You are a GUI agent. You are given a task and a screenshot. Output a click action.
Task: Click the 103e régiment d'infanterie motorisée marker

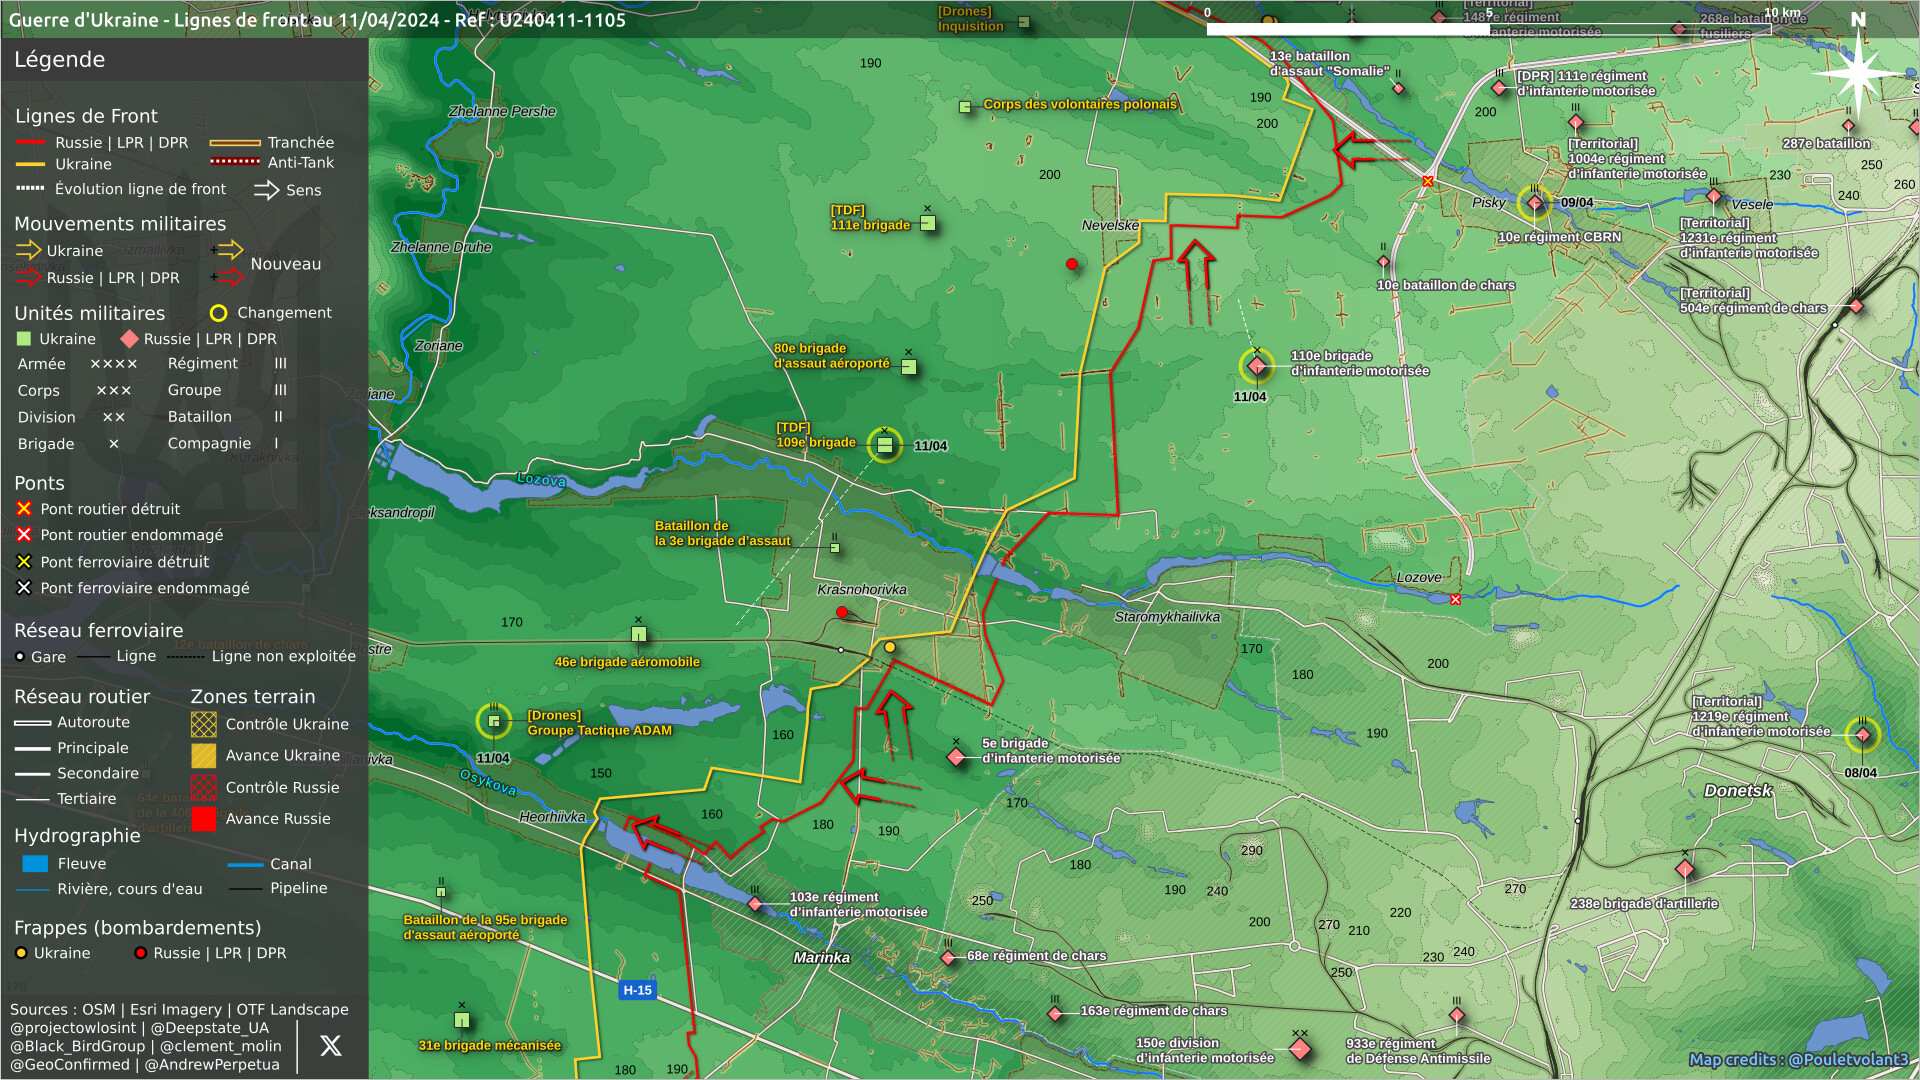[x=755, y=904]
